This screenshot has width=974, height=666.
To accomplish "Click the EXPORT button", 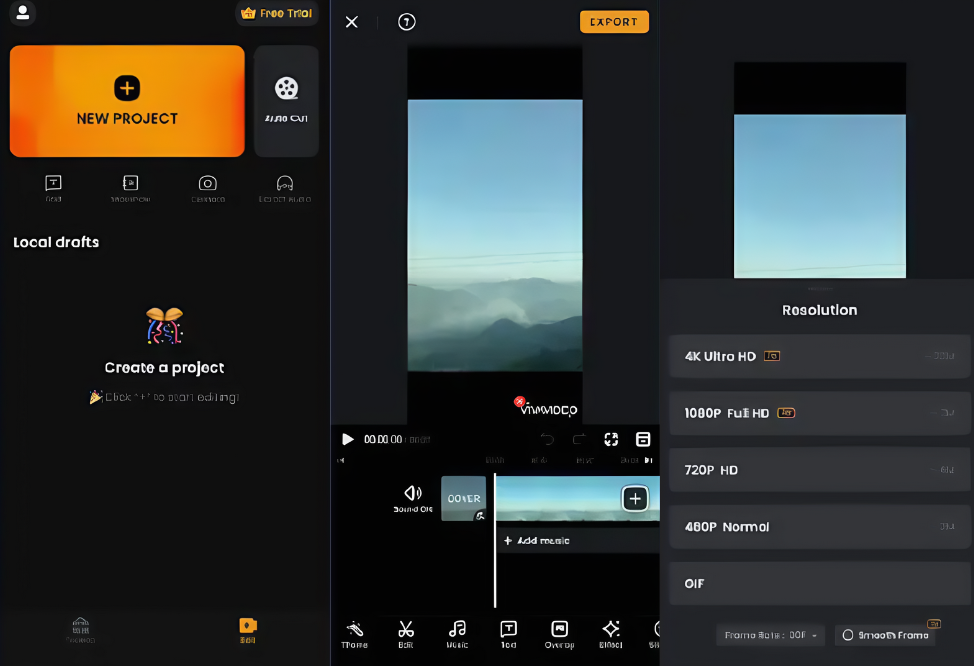I will 614,21.
